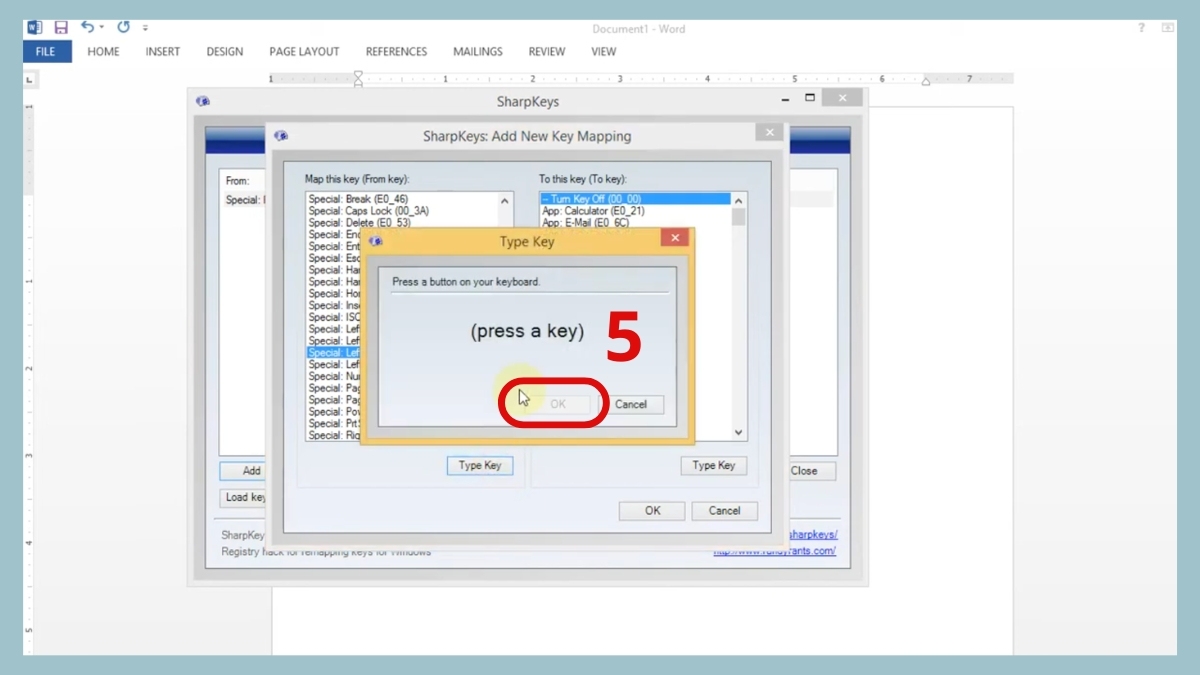The height and width of the screenshot is (675, 1200).
Task: Switch to the REVIEW tab
Action: coord(547,52)
